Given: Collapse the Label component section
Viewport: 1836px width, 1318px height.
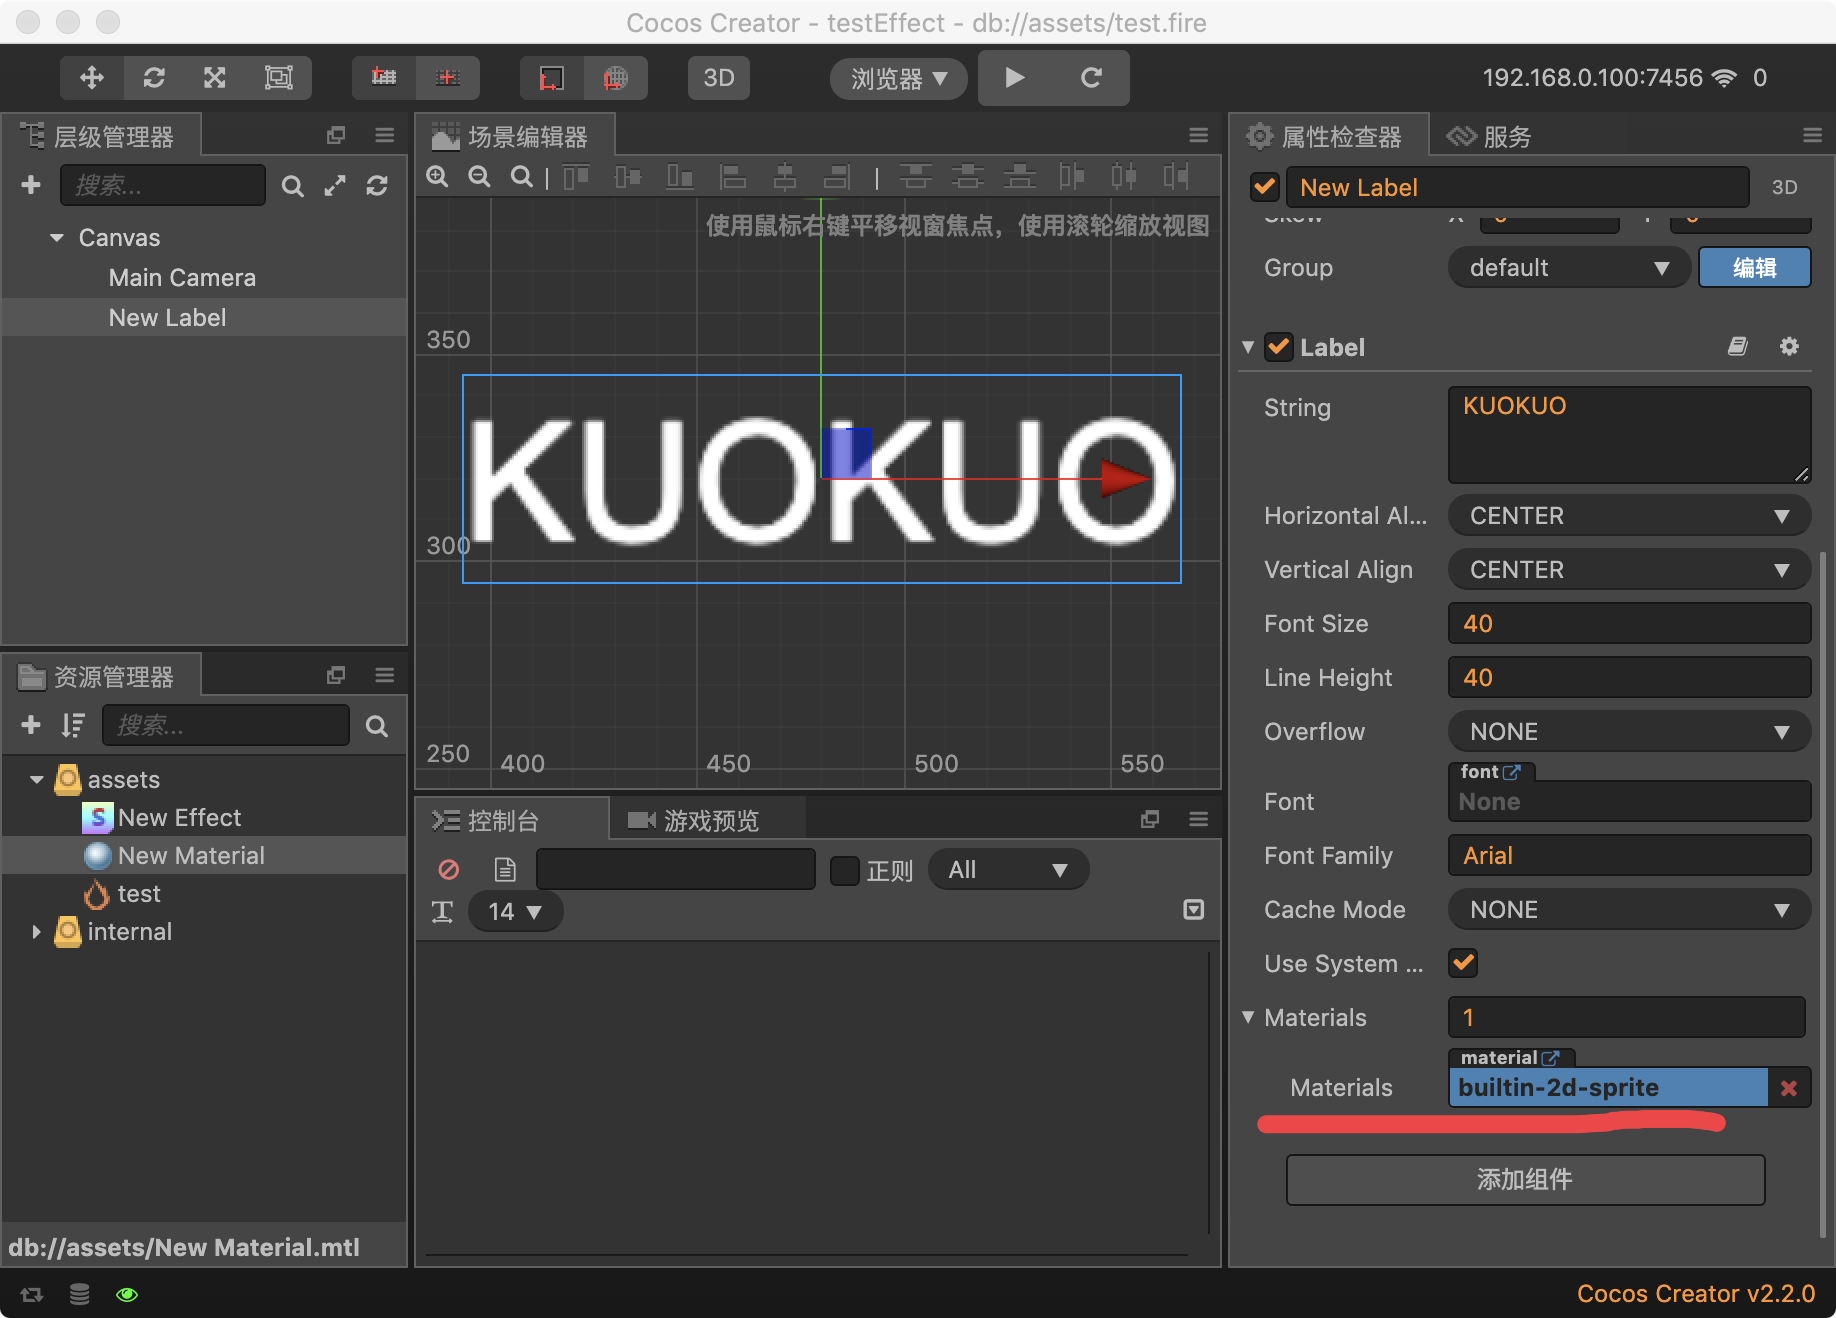Looking at the screenshot, I should coord(1248,347).
